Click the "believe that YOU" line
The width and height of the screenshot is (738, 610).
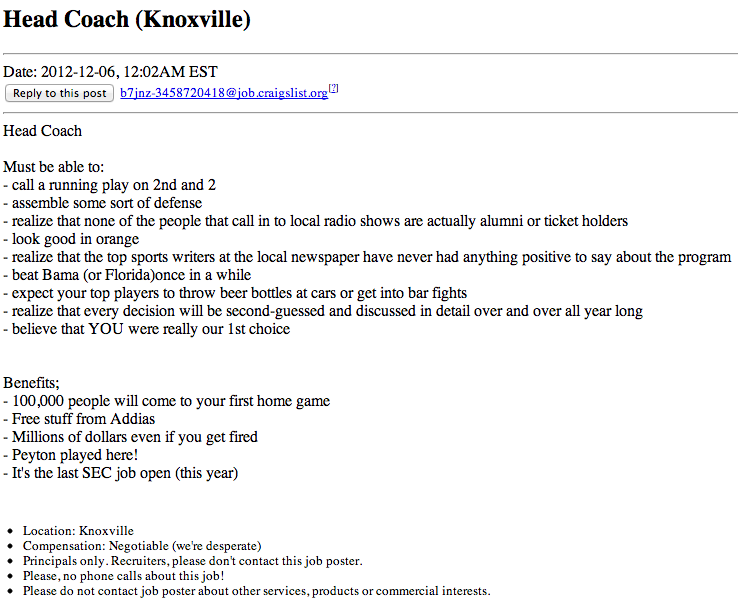[x=147, y=329]
